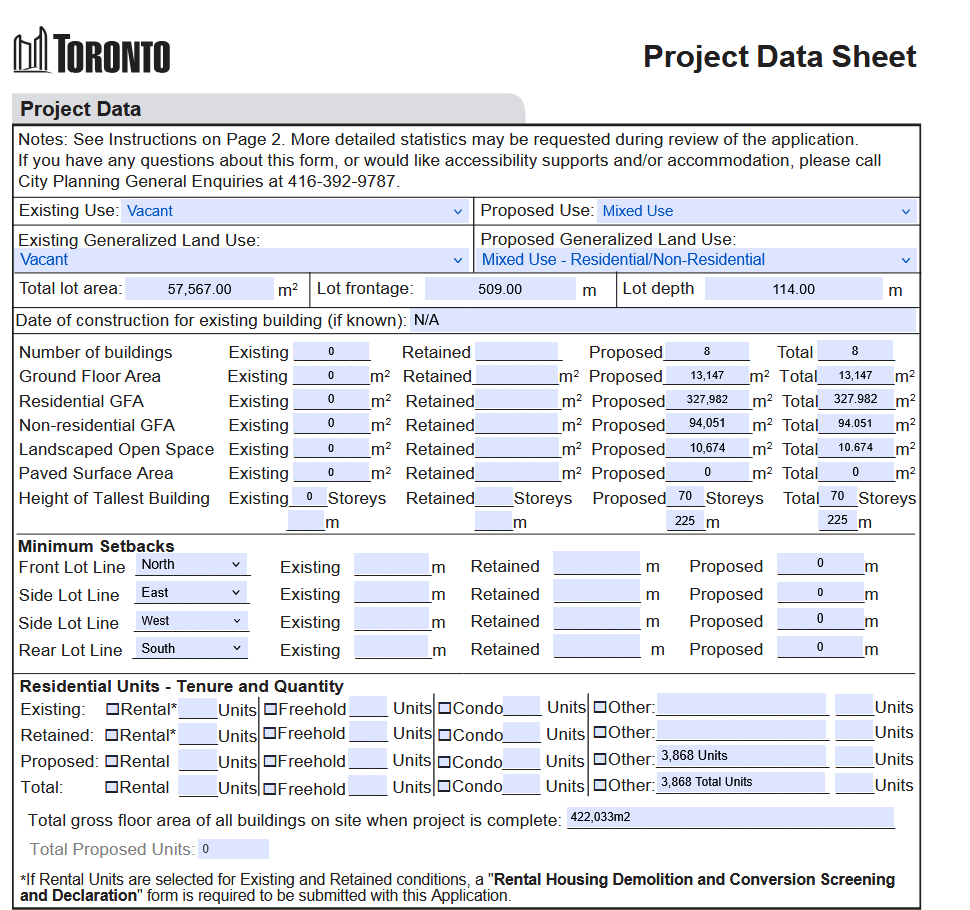This screenshot has height=910, width=970.
Task: Select the Total Proposed Units field
Action: tap(233, 849)
